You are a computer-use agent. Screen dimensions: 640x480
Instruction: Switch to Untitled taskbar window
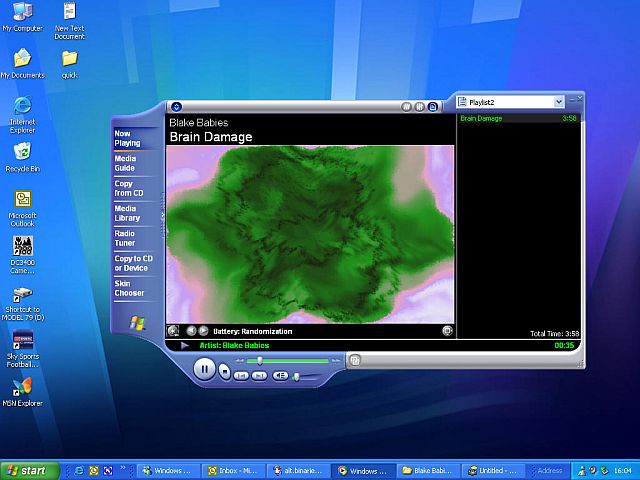click(x=492, y=471)
